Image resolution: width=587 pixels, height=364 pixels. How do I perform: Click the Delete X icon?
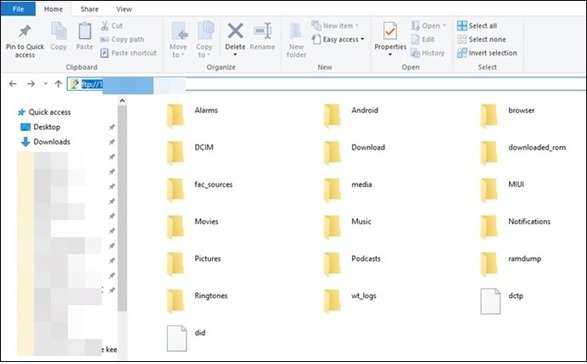click(x=235, y=31)
